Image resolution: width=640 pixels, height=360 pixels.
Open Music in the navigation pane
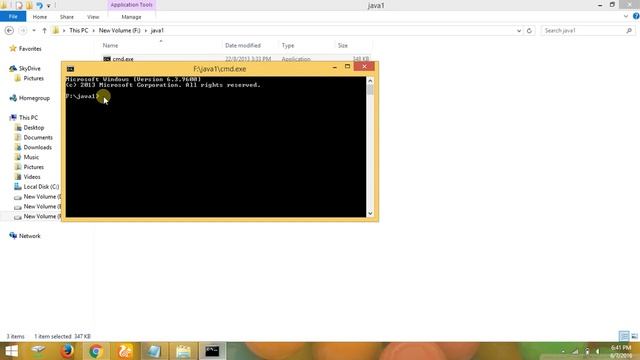click(31, 157)
